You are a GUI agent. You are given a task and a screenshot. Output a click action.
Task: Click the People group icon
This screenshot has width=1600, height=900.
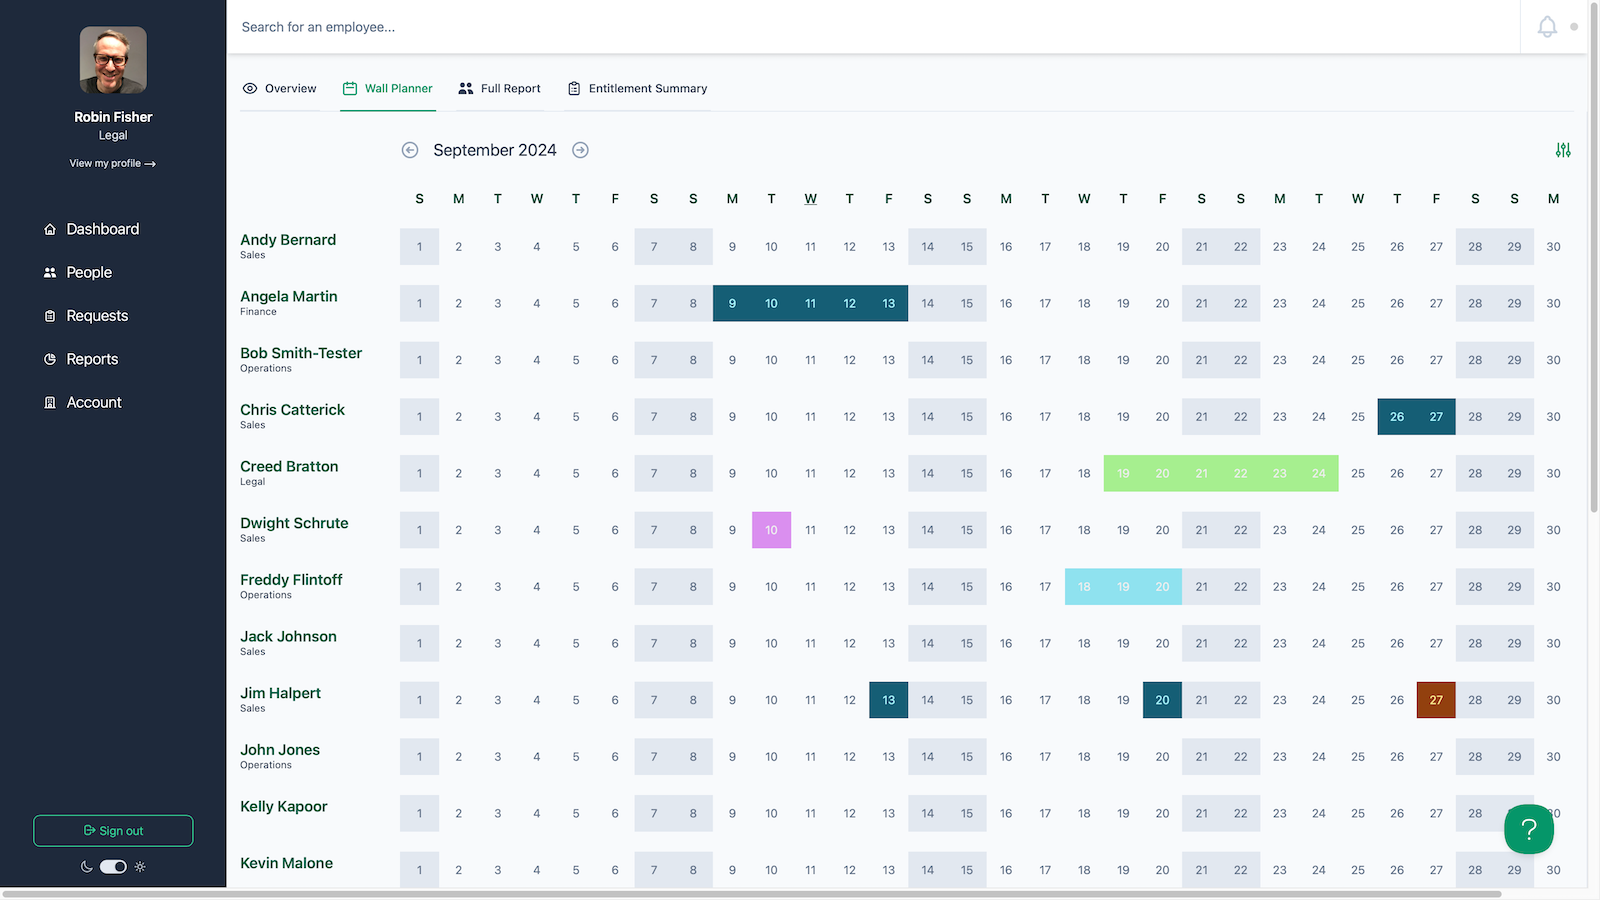coord(50,272)
